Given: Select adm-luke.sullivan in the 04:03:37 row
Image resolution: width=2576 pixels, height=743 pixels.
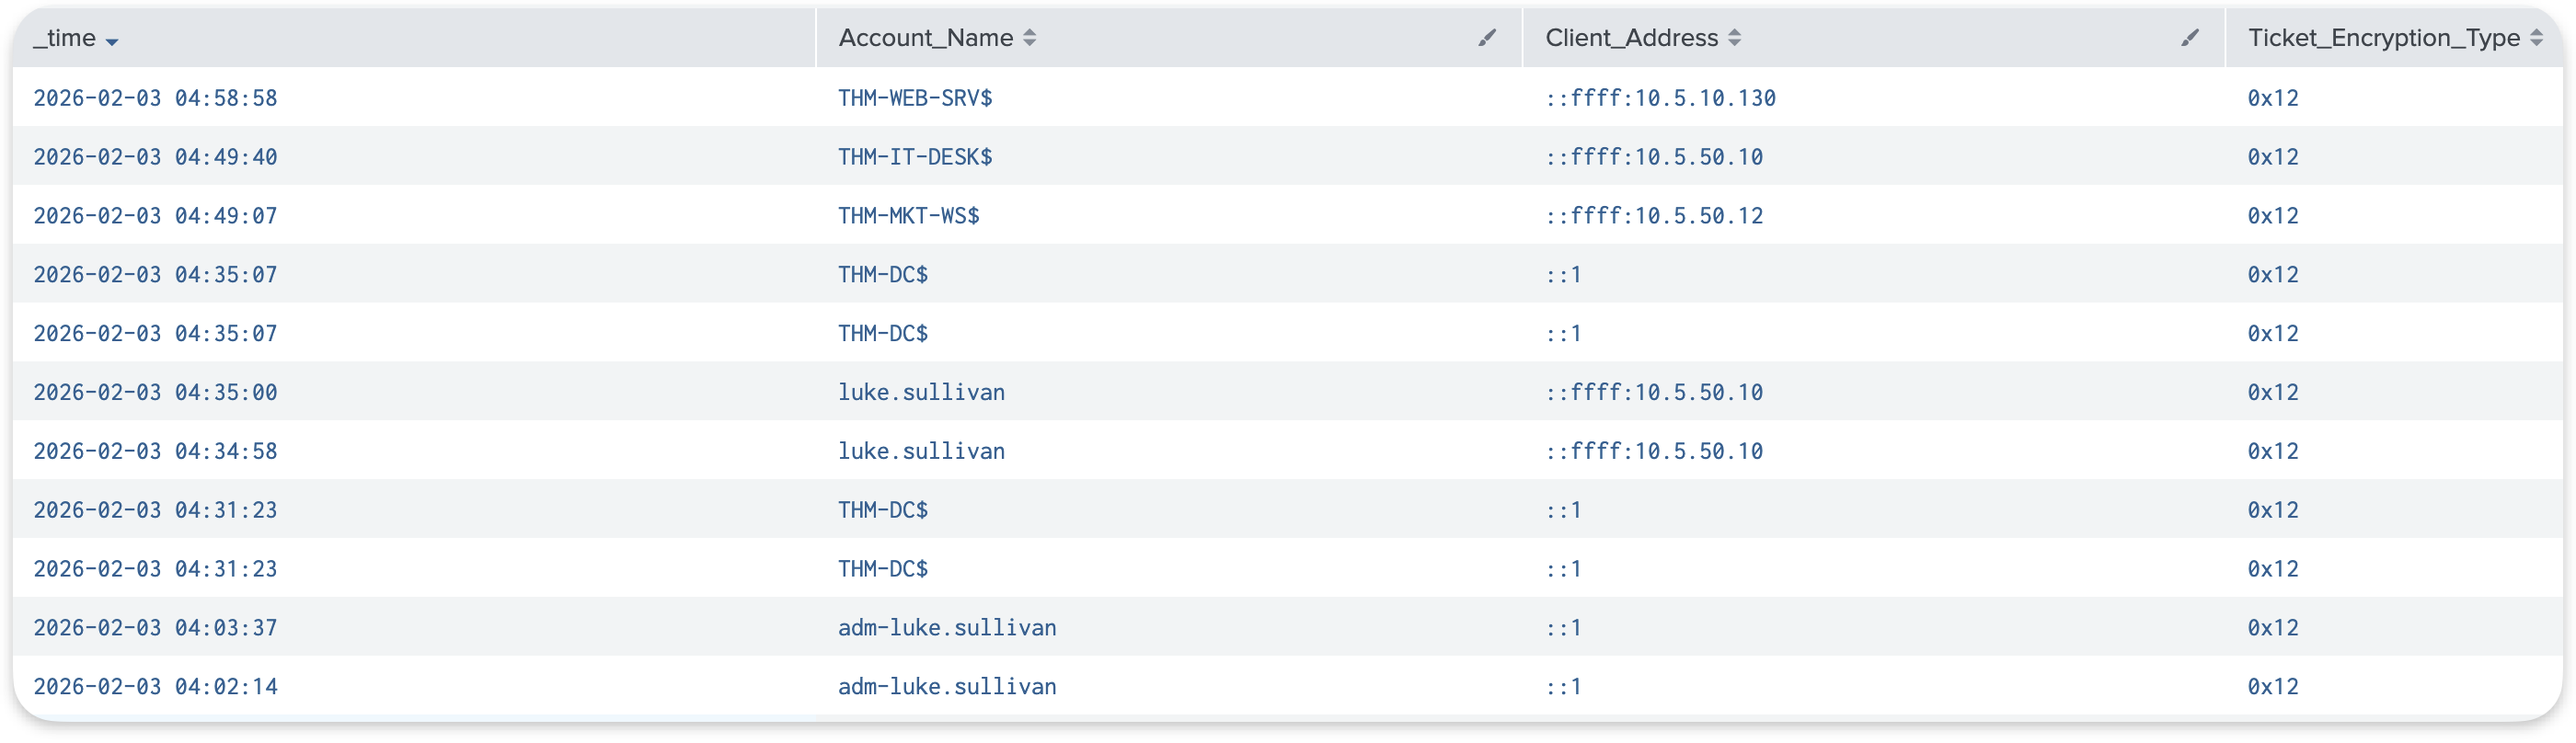Looking at the screenshot, I should tap(947, 628).
